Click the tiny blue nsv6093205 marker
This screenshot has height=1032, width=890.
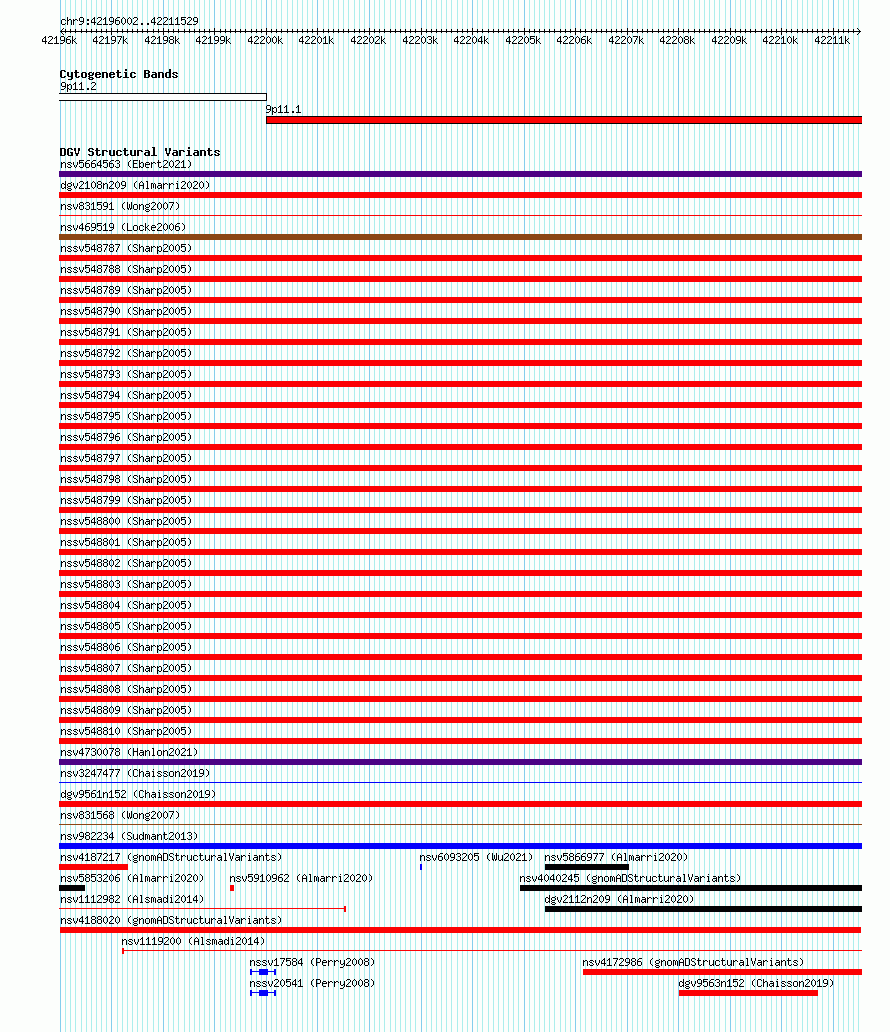pos(421,867)
